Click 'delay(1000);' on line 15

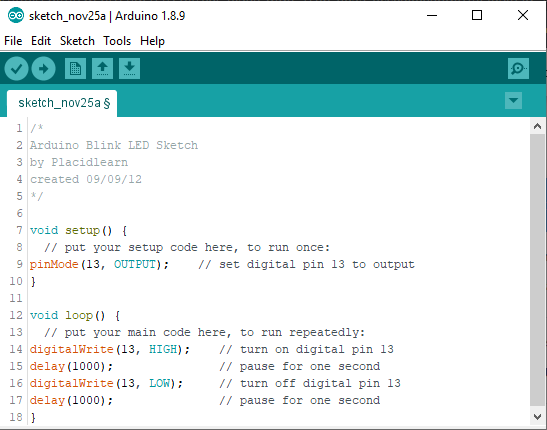tap(72, 367)
